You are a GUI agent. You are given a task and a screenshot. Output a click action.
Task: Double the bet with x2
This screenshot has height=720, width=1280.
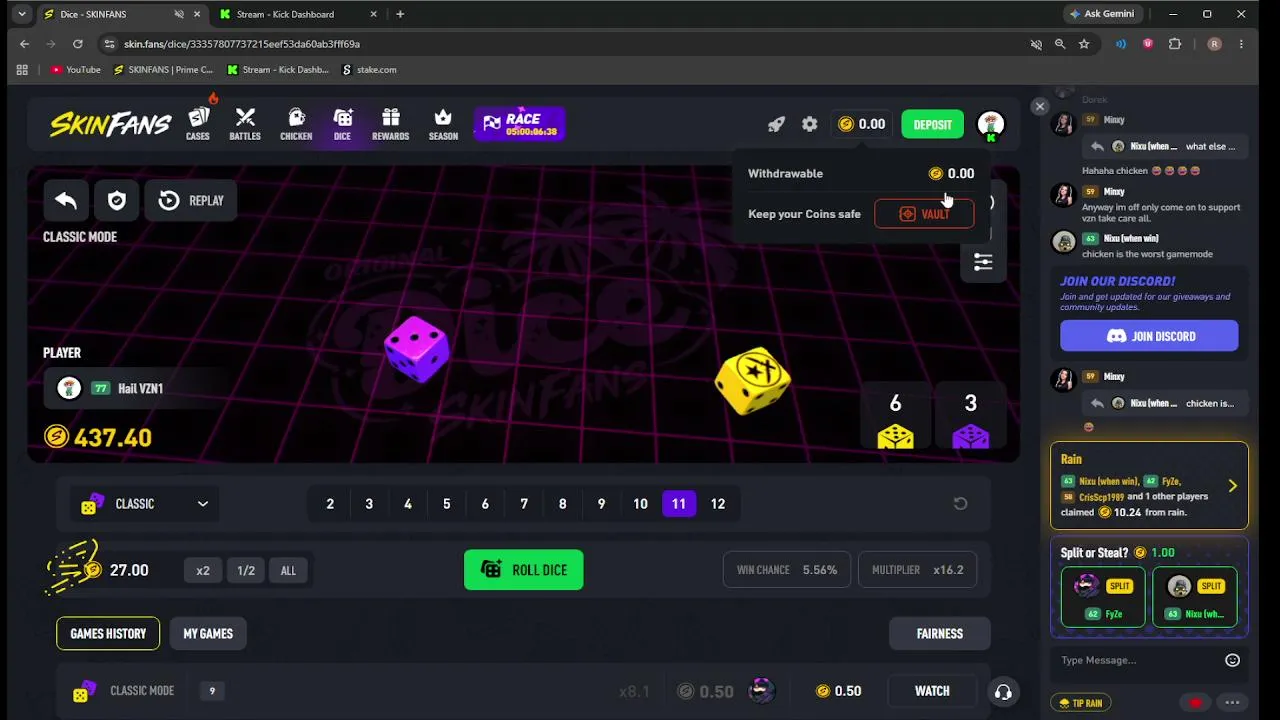click(203, 570)
